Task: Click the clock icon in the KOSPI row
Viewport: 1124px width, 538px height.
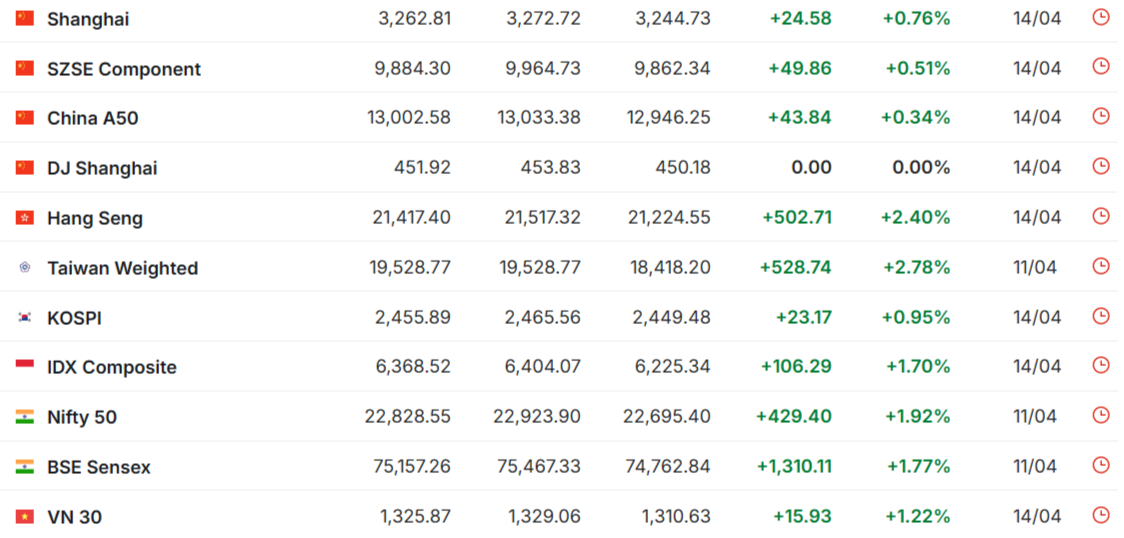Action: (1100, 315)
